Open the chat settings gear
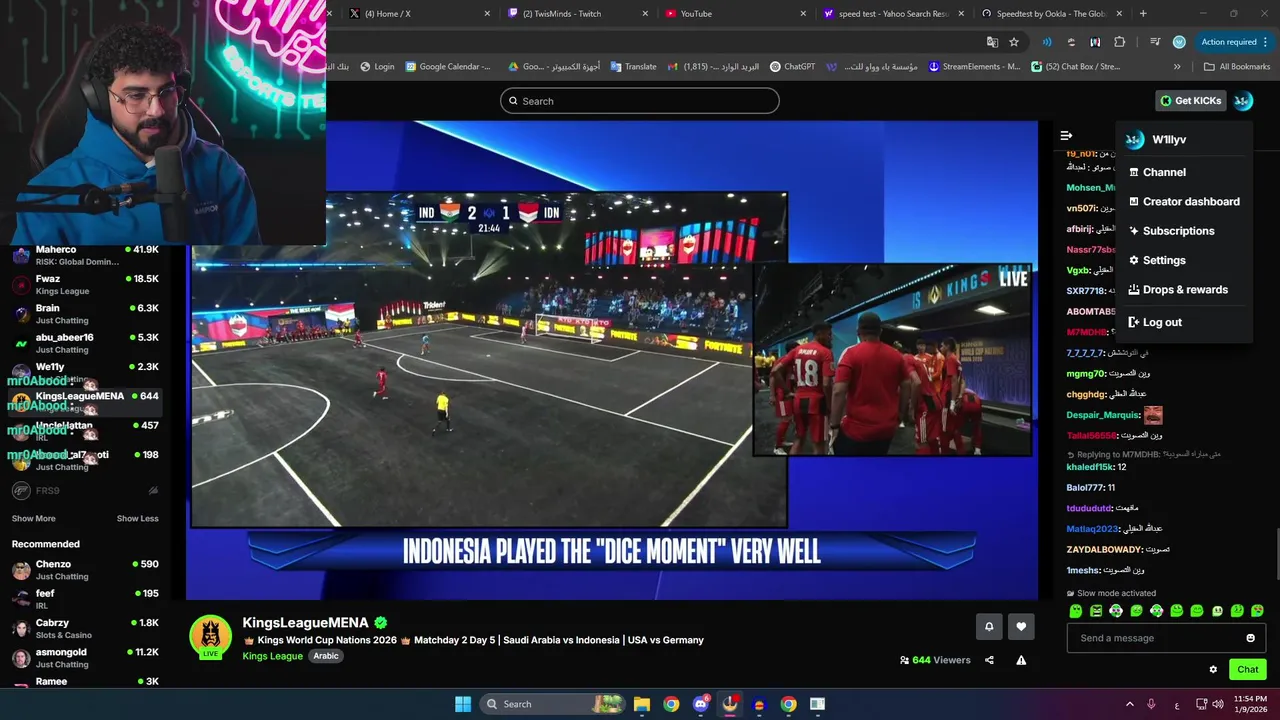The height and width of the screenshot is (720, 1280). [1213, 670]
